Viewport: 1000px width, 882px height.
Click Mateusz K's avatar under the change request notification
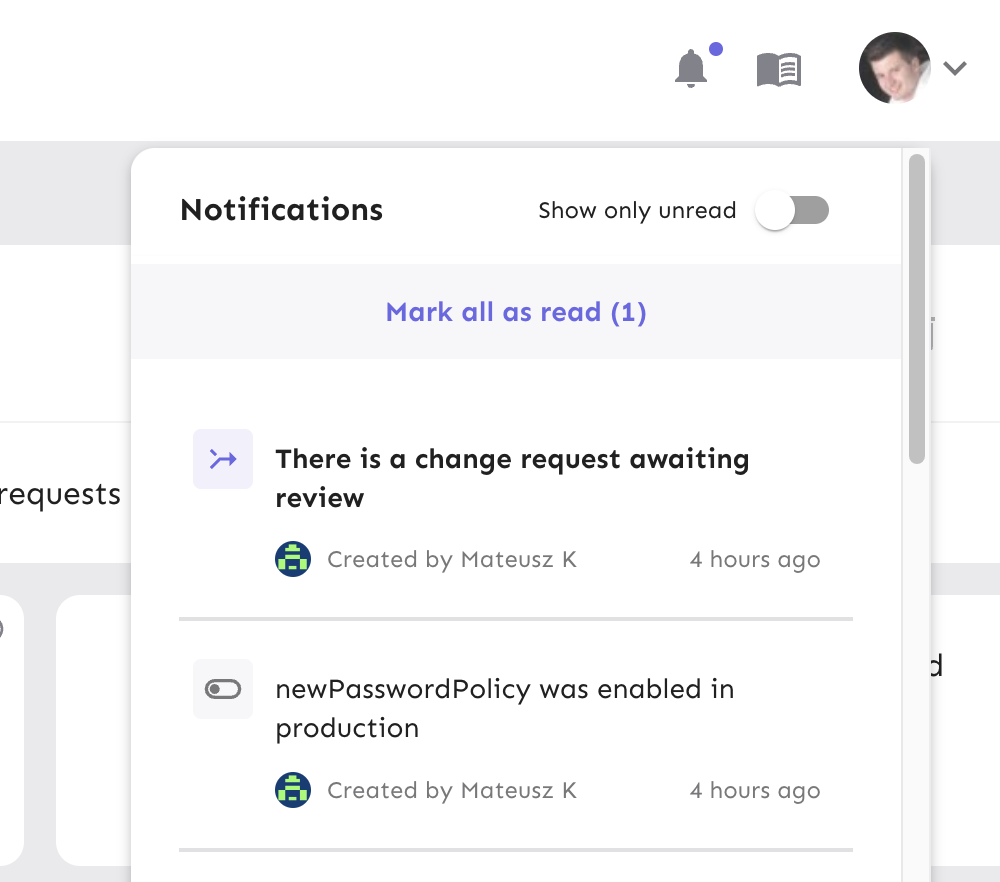coord(293,559)
